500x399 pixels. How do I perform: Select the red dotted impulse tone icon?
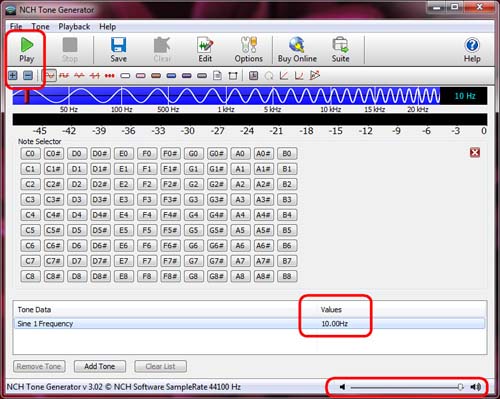pyautogui.click(x=110, y=76)
